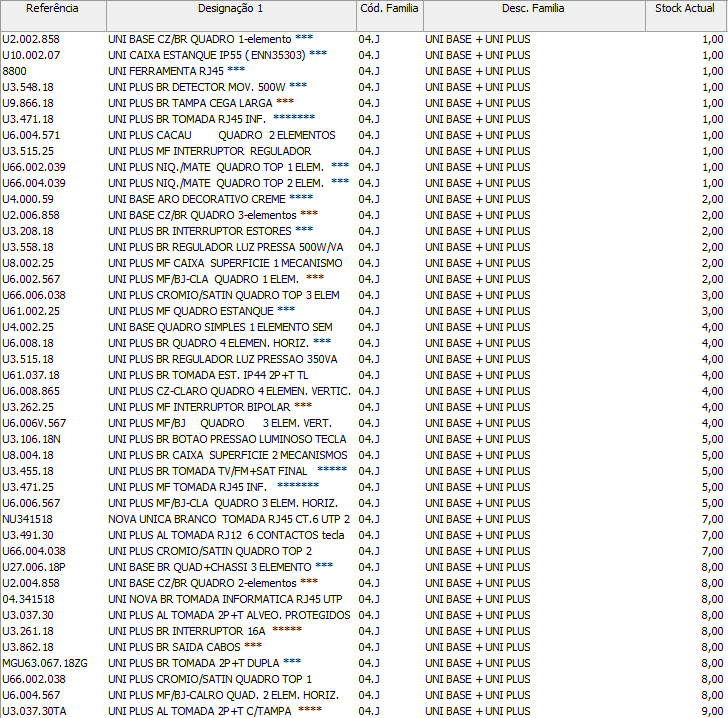Screen dimensions: 728x718
Task: Select reference U6.002.567
Action: [x=31, y=280]
